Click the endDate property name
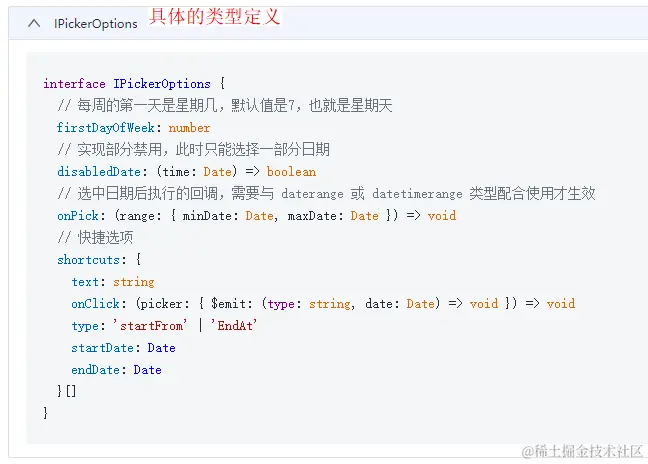 pos(95,370)
